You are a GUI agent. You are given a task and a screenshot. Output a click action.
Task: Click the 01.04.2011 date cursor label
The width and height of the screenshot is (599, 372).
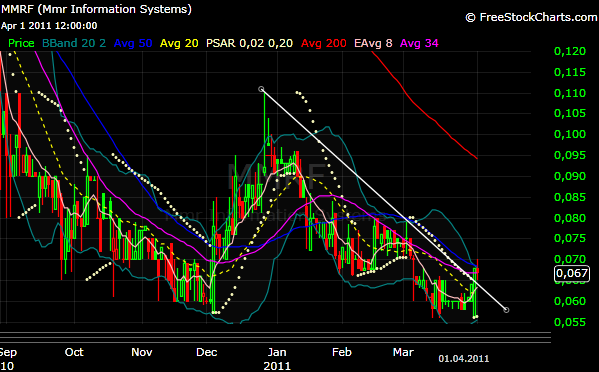tap(464, 359)
